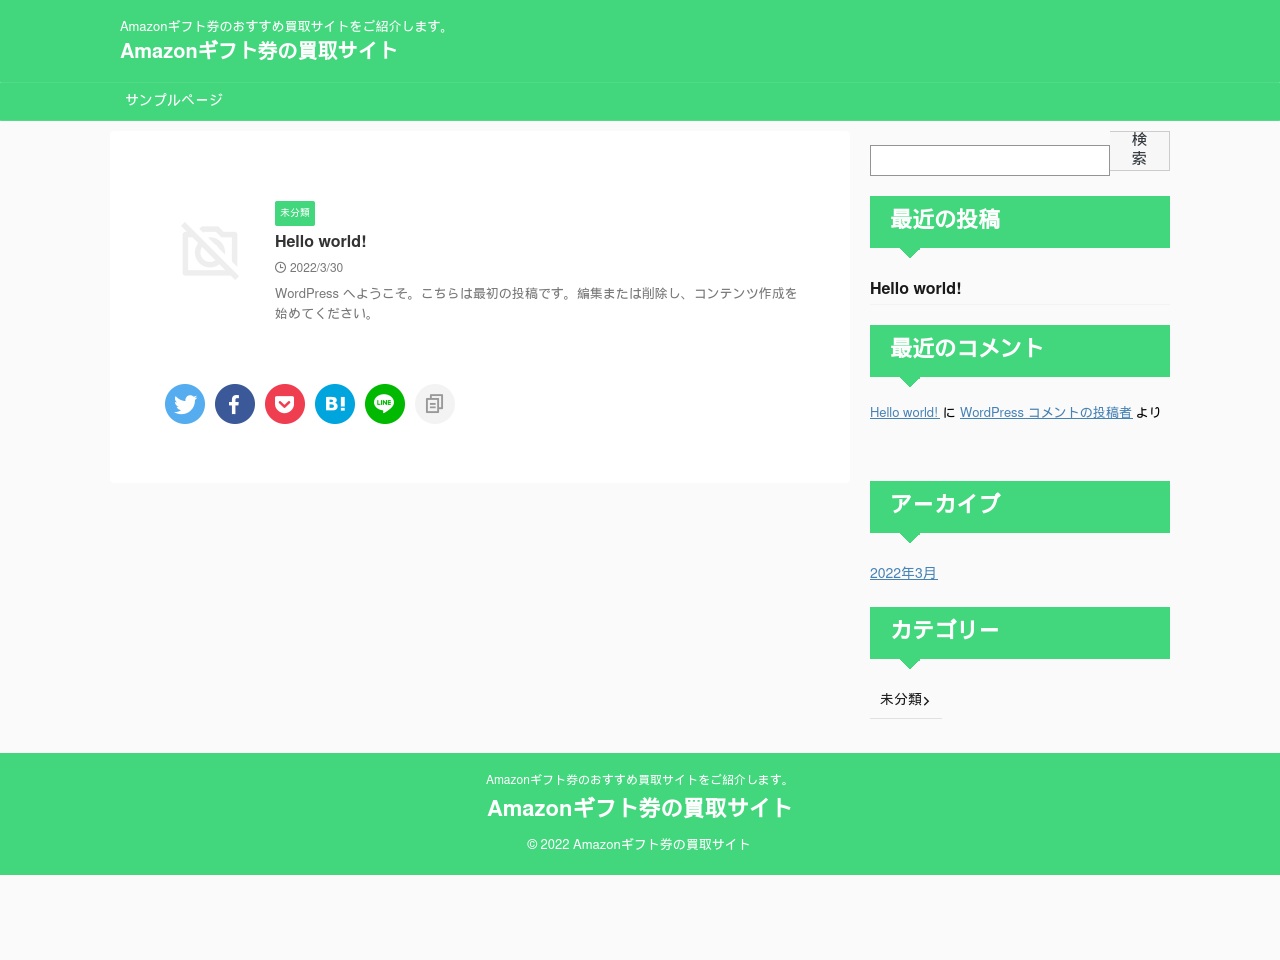Screen dimensions: 1280x960
Task: Click the アーカイブ widget heading
Action: [1020, 506]
